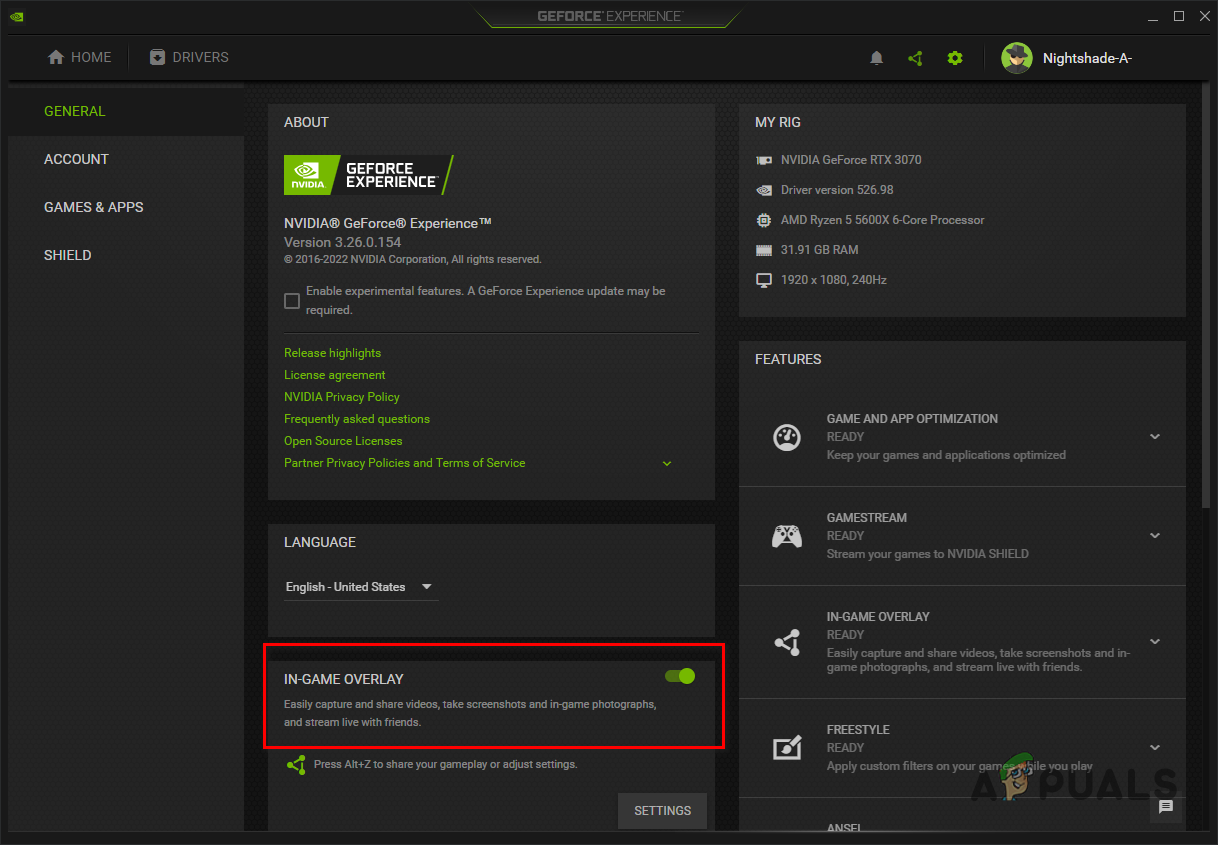Open notifications via the bell icon

[x=876, y=57]
